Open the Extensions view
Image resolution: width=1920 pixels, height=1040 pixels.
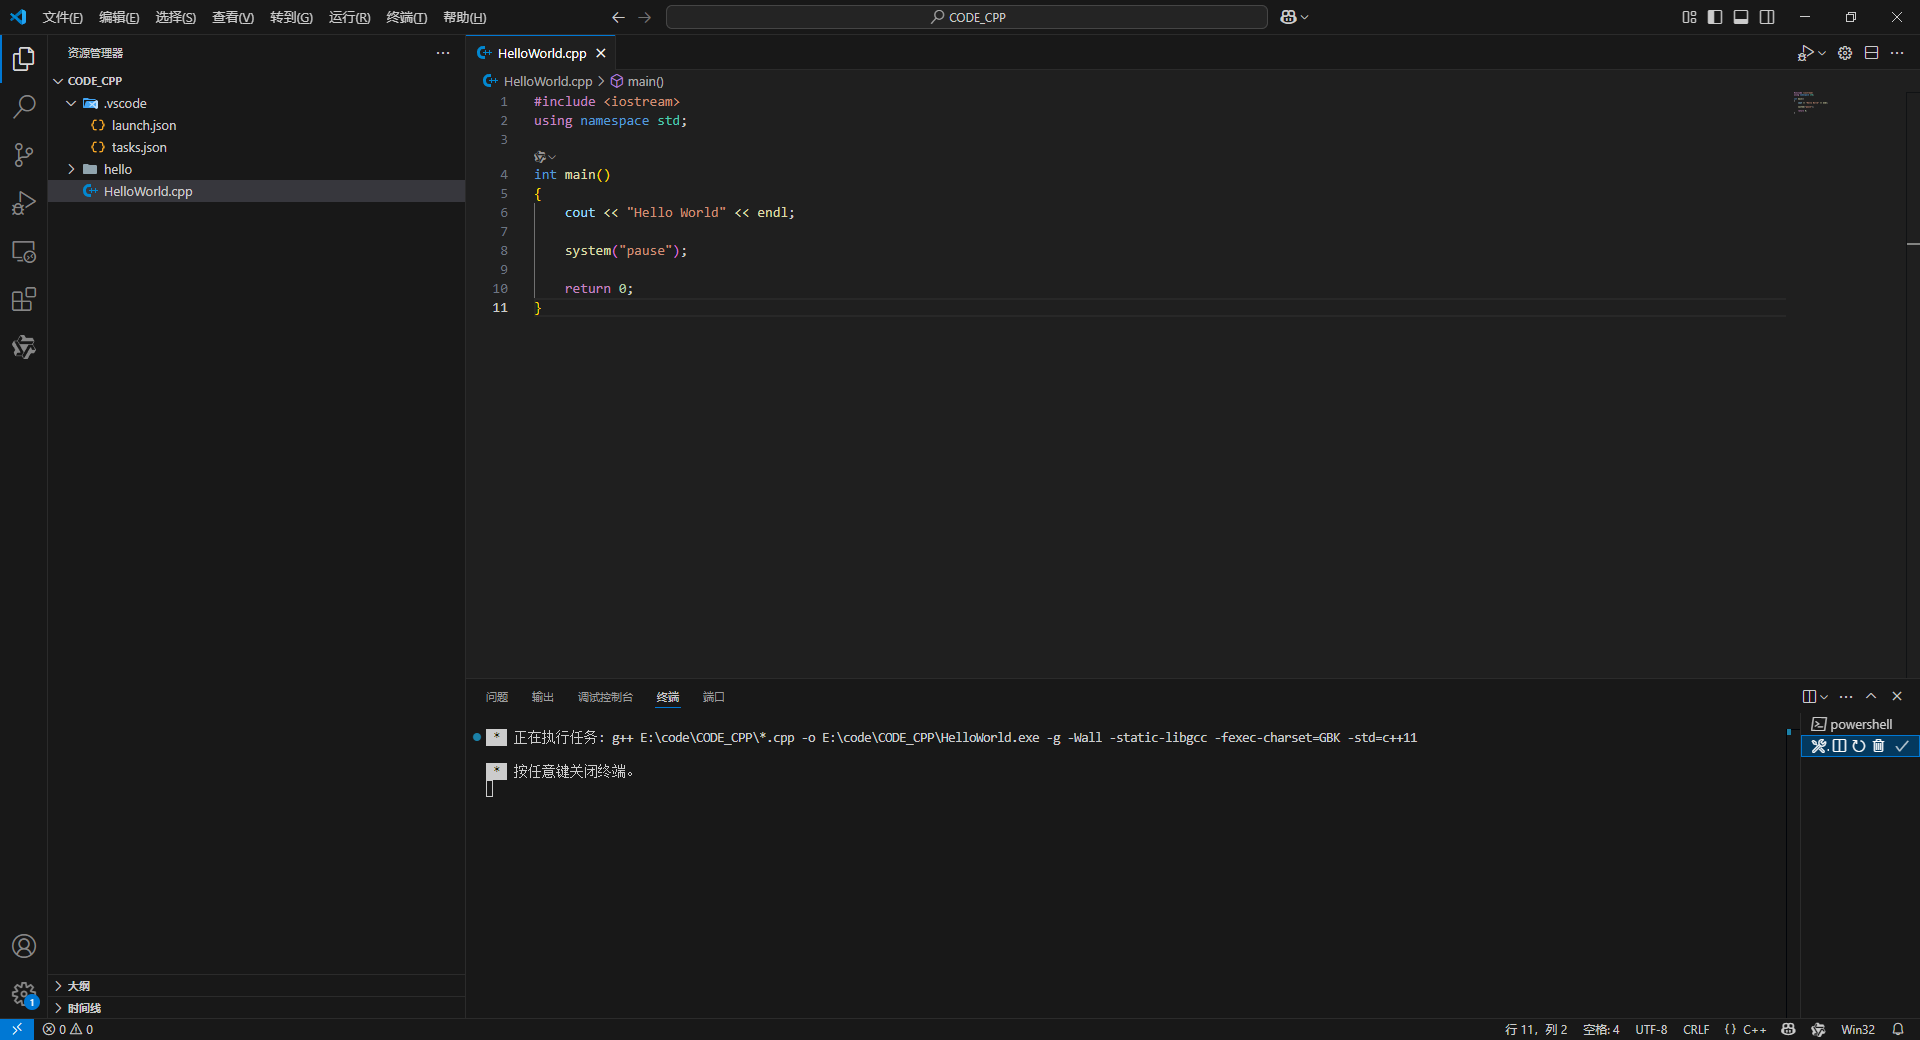(24, 299)
